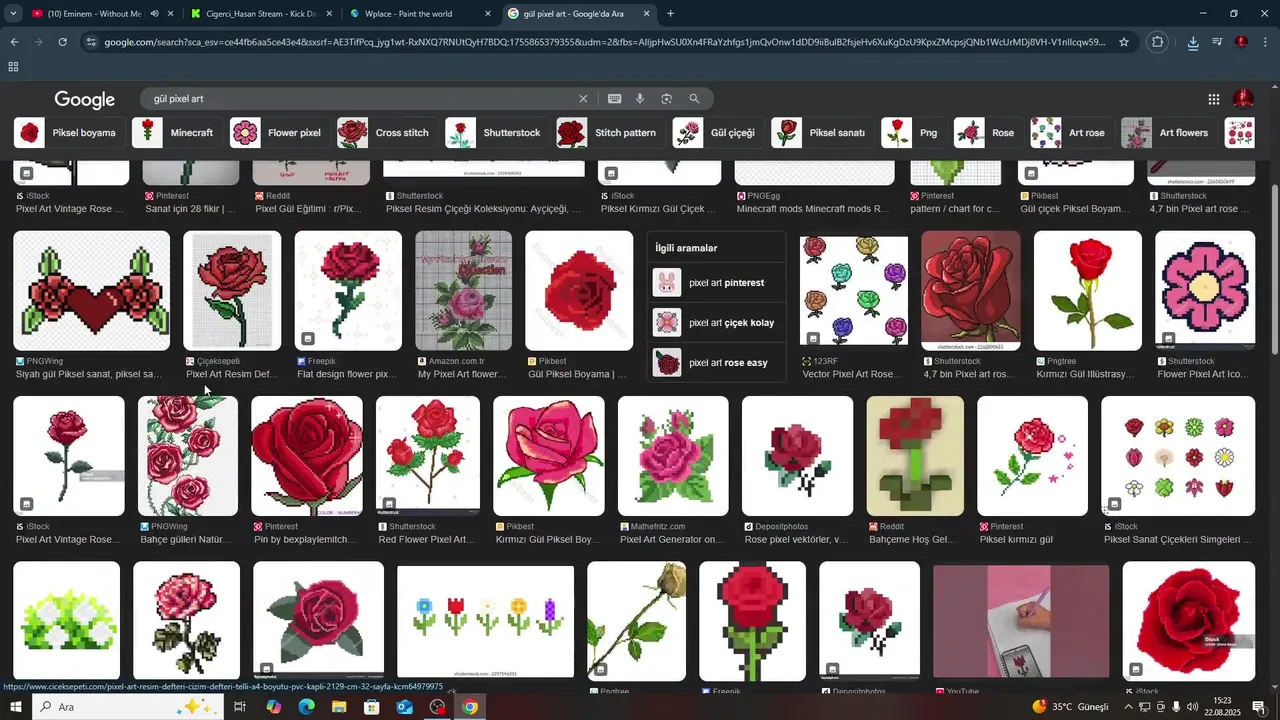Select the Art flowers filter chip
Image resolution: width=1280 pixels, height=720 pixels.
tap(1168, 132)
